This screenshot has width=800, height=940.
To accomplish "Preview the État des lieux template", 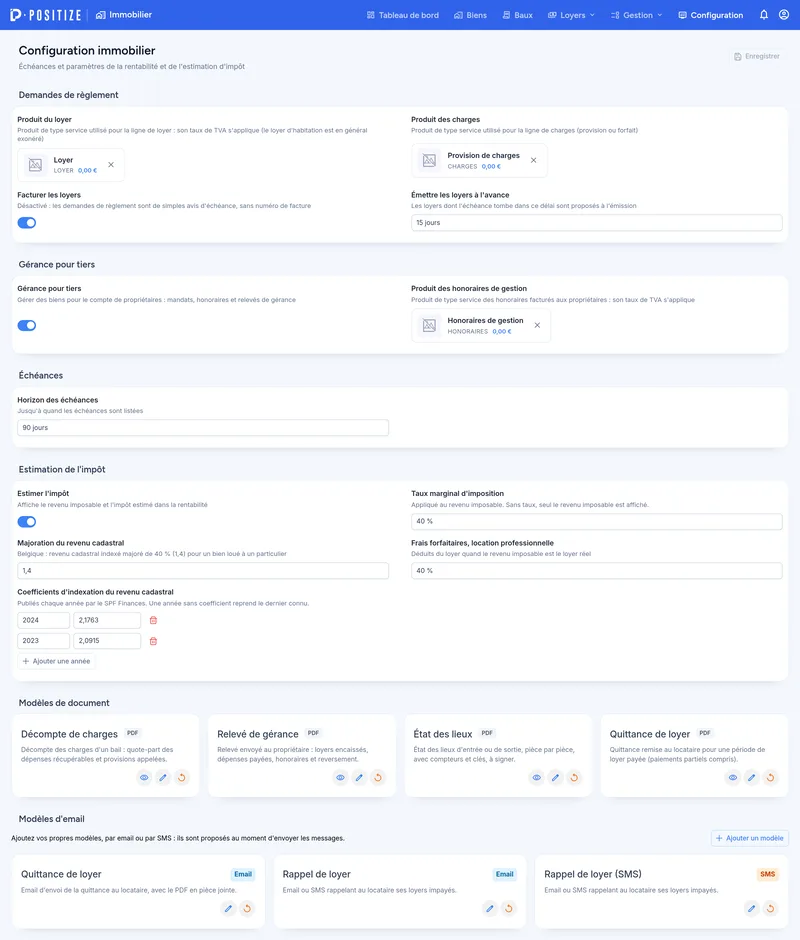I will point(537,778).
